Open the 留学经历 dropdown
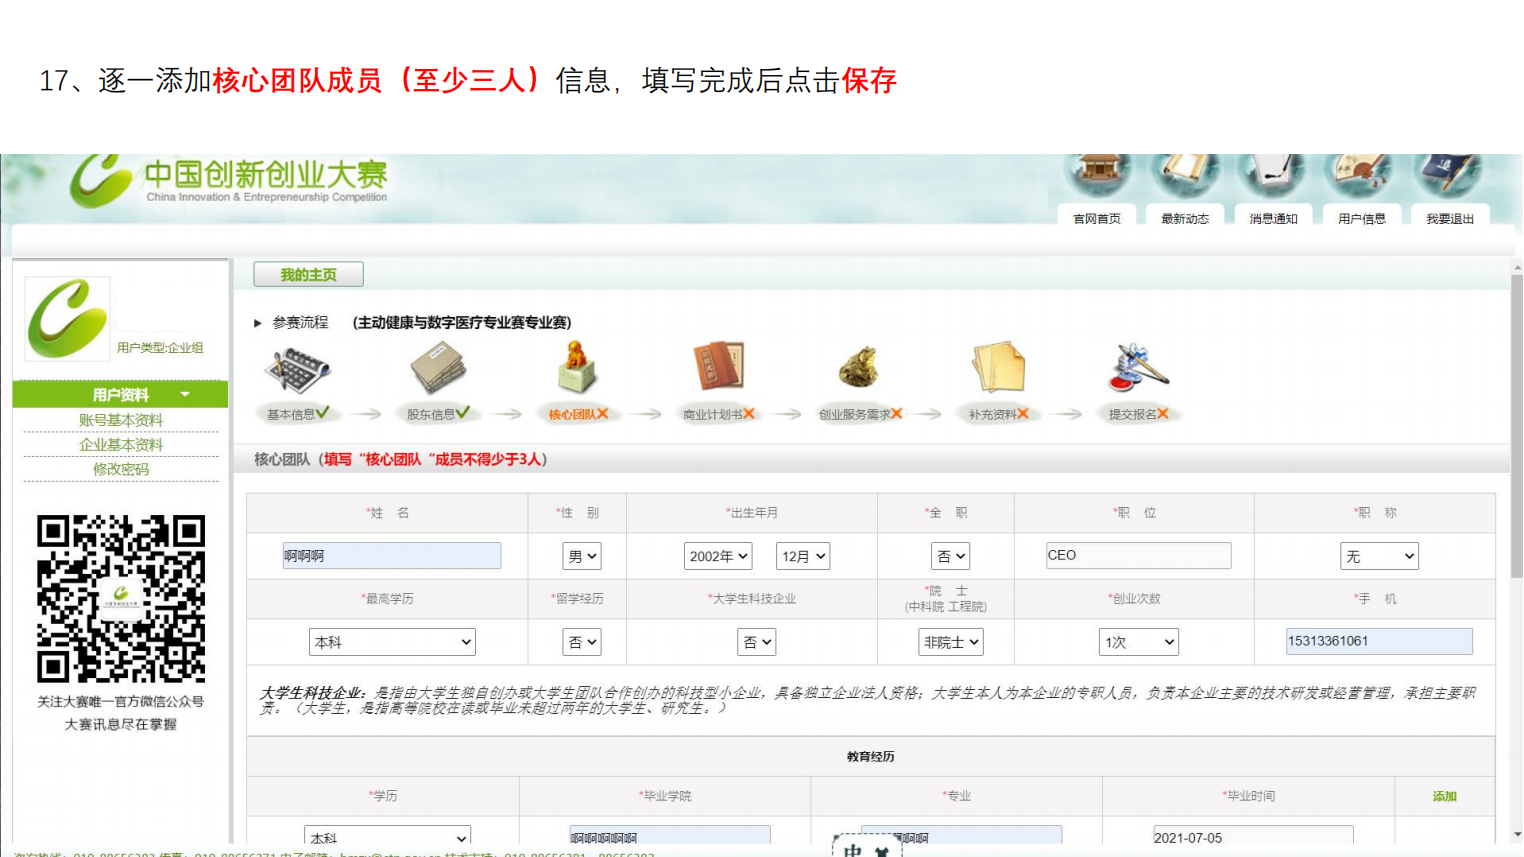The height and width of the screenshot is (857, 1524). (581, 642)
